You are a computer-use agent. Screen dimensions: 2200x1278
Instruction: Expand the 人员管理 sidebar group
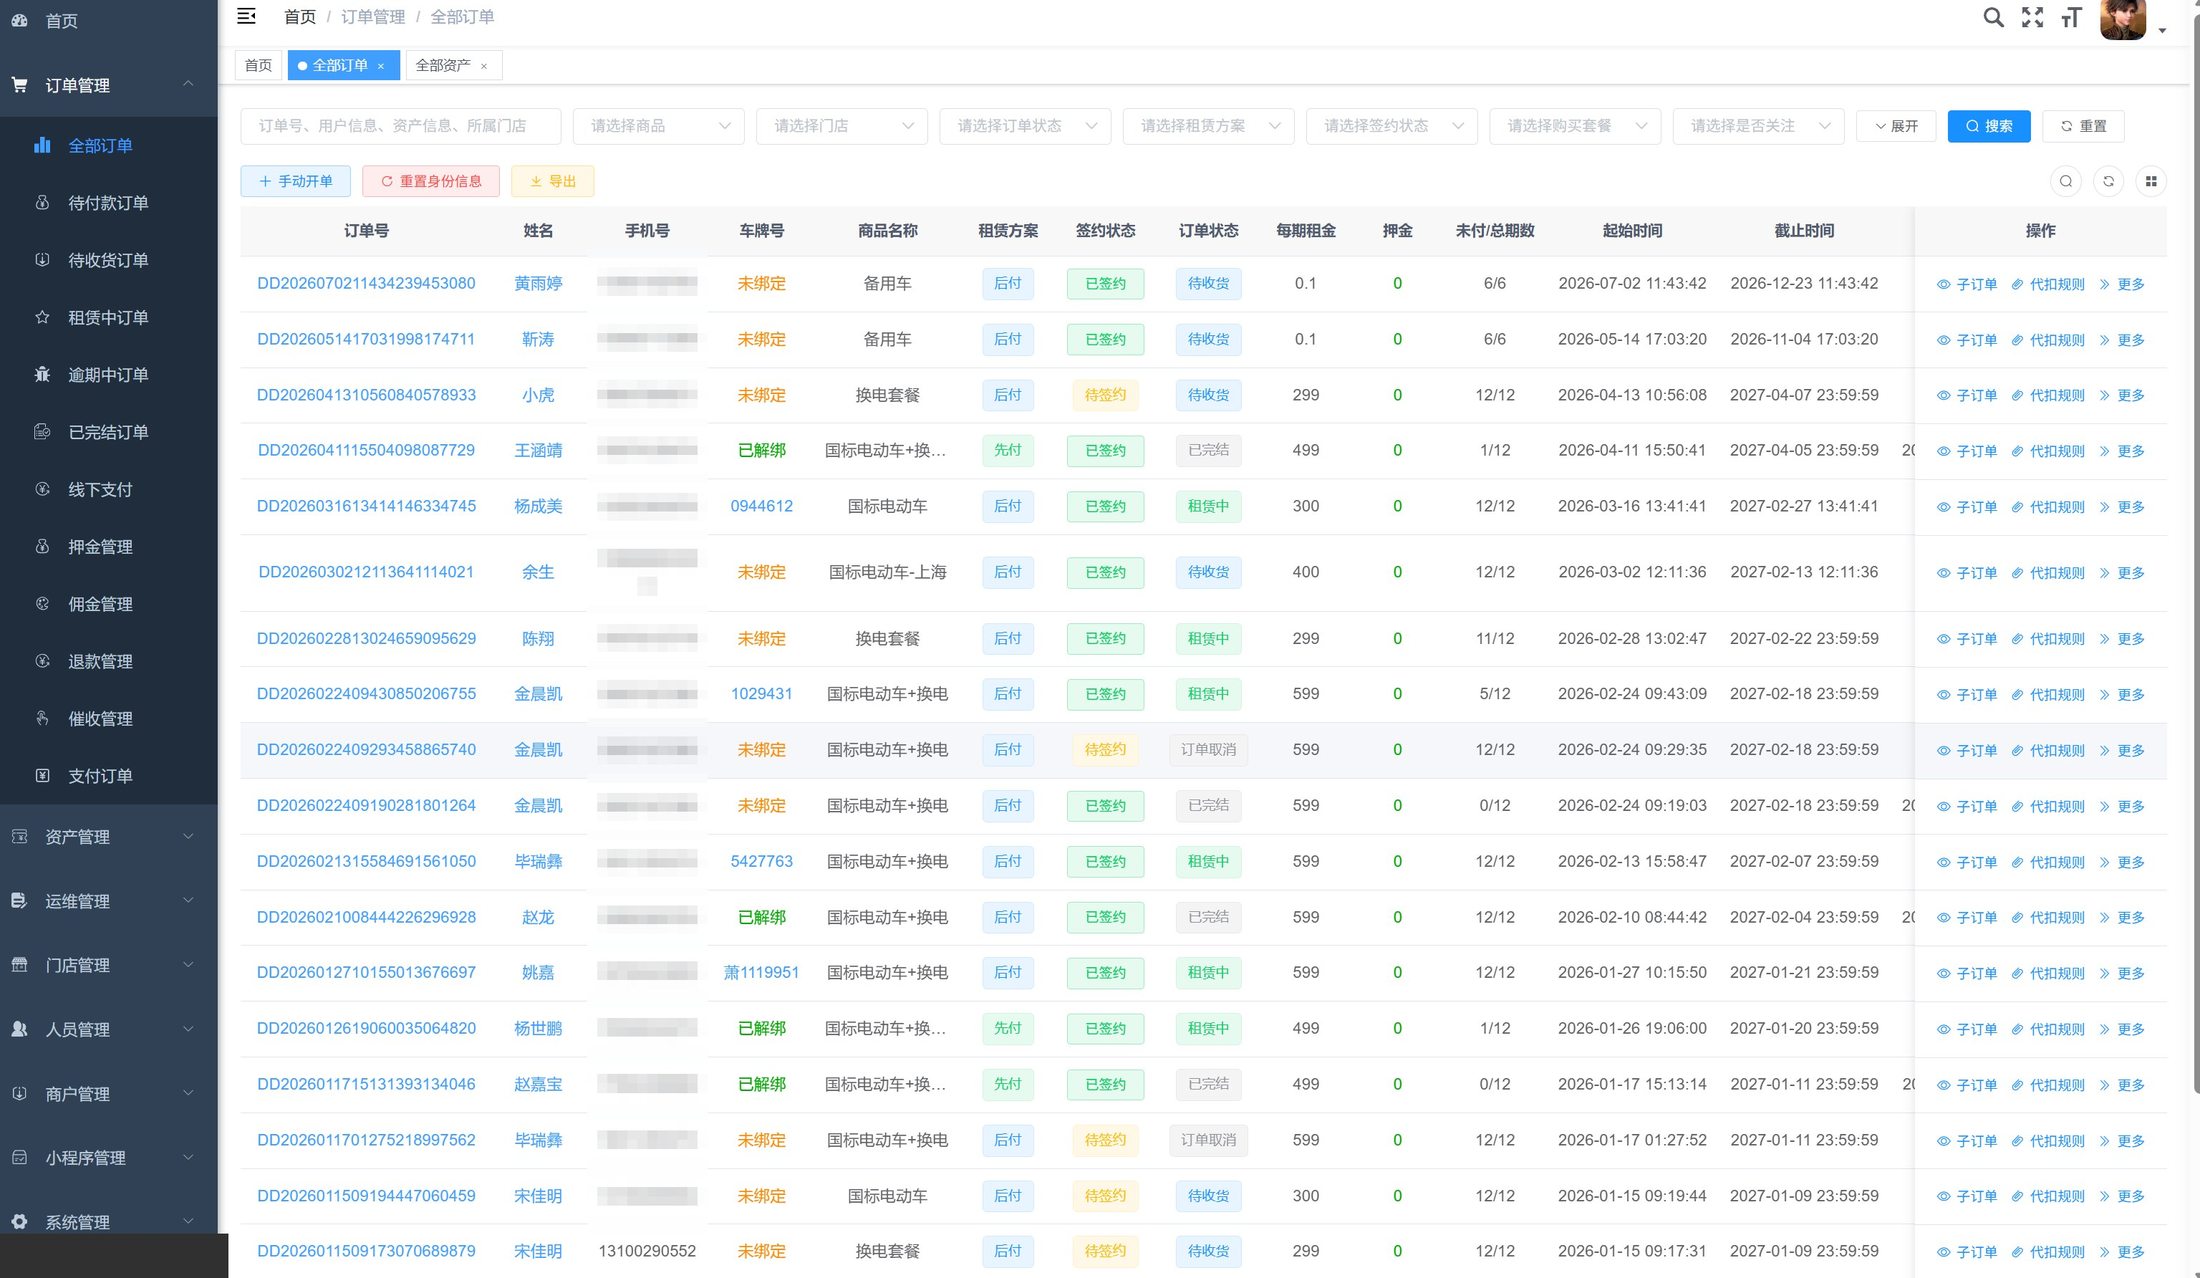[108, 1029]
